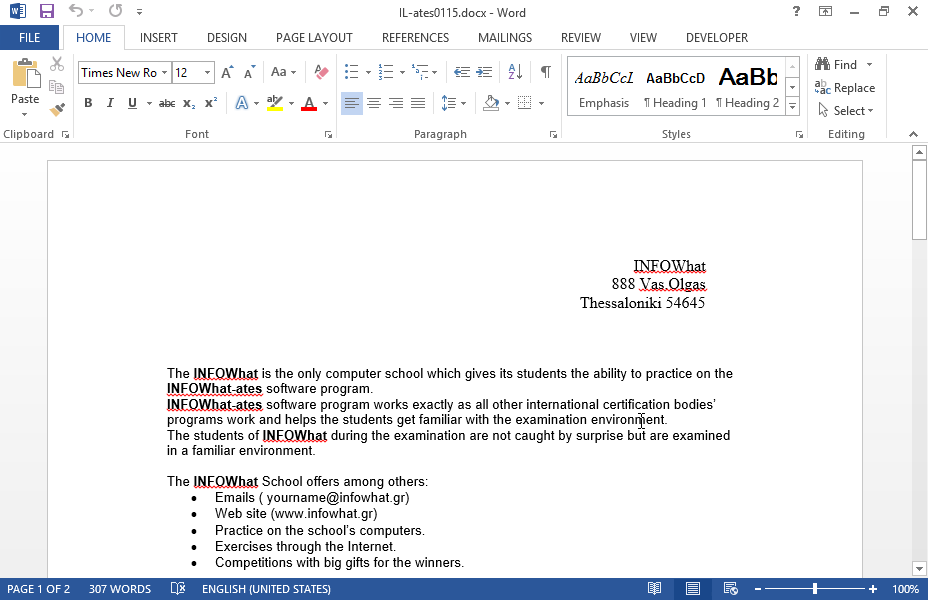Viewport: 928px width, 600px height.
Task: Click the Zoom In plus button
Action: pyautogui.click(x=873, y=589)
